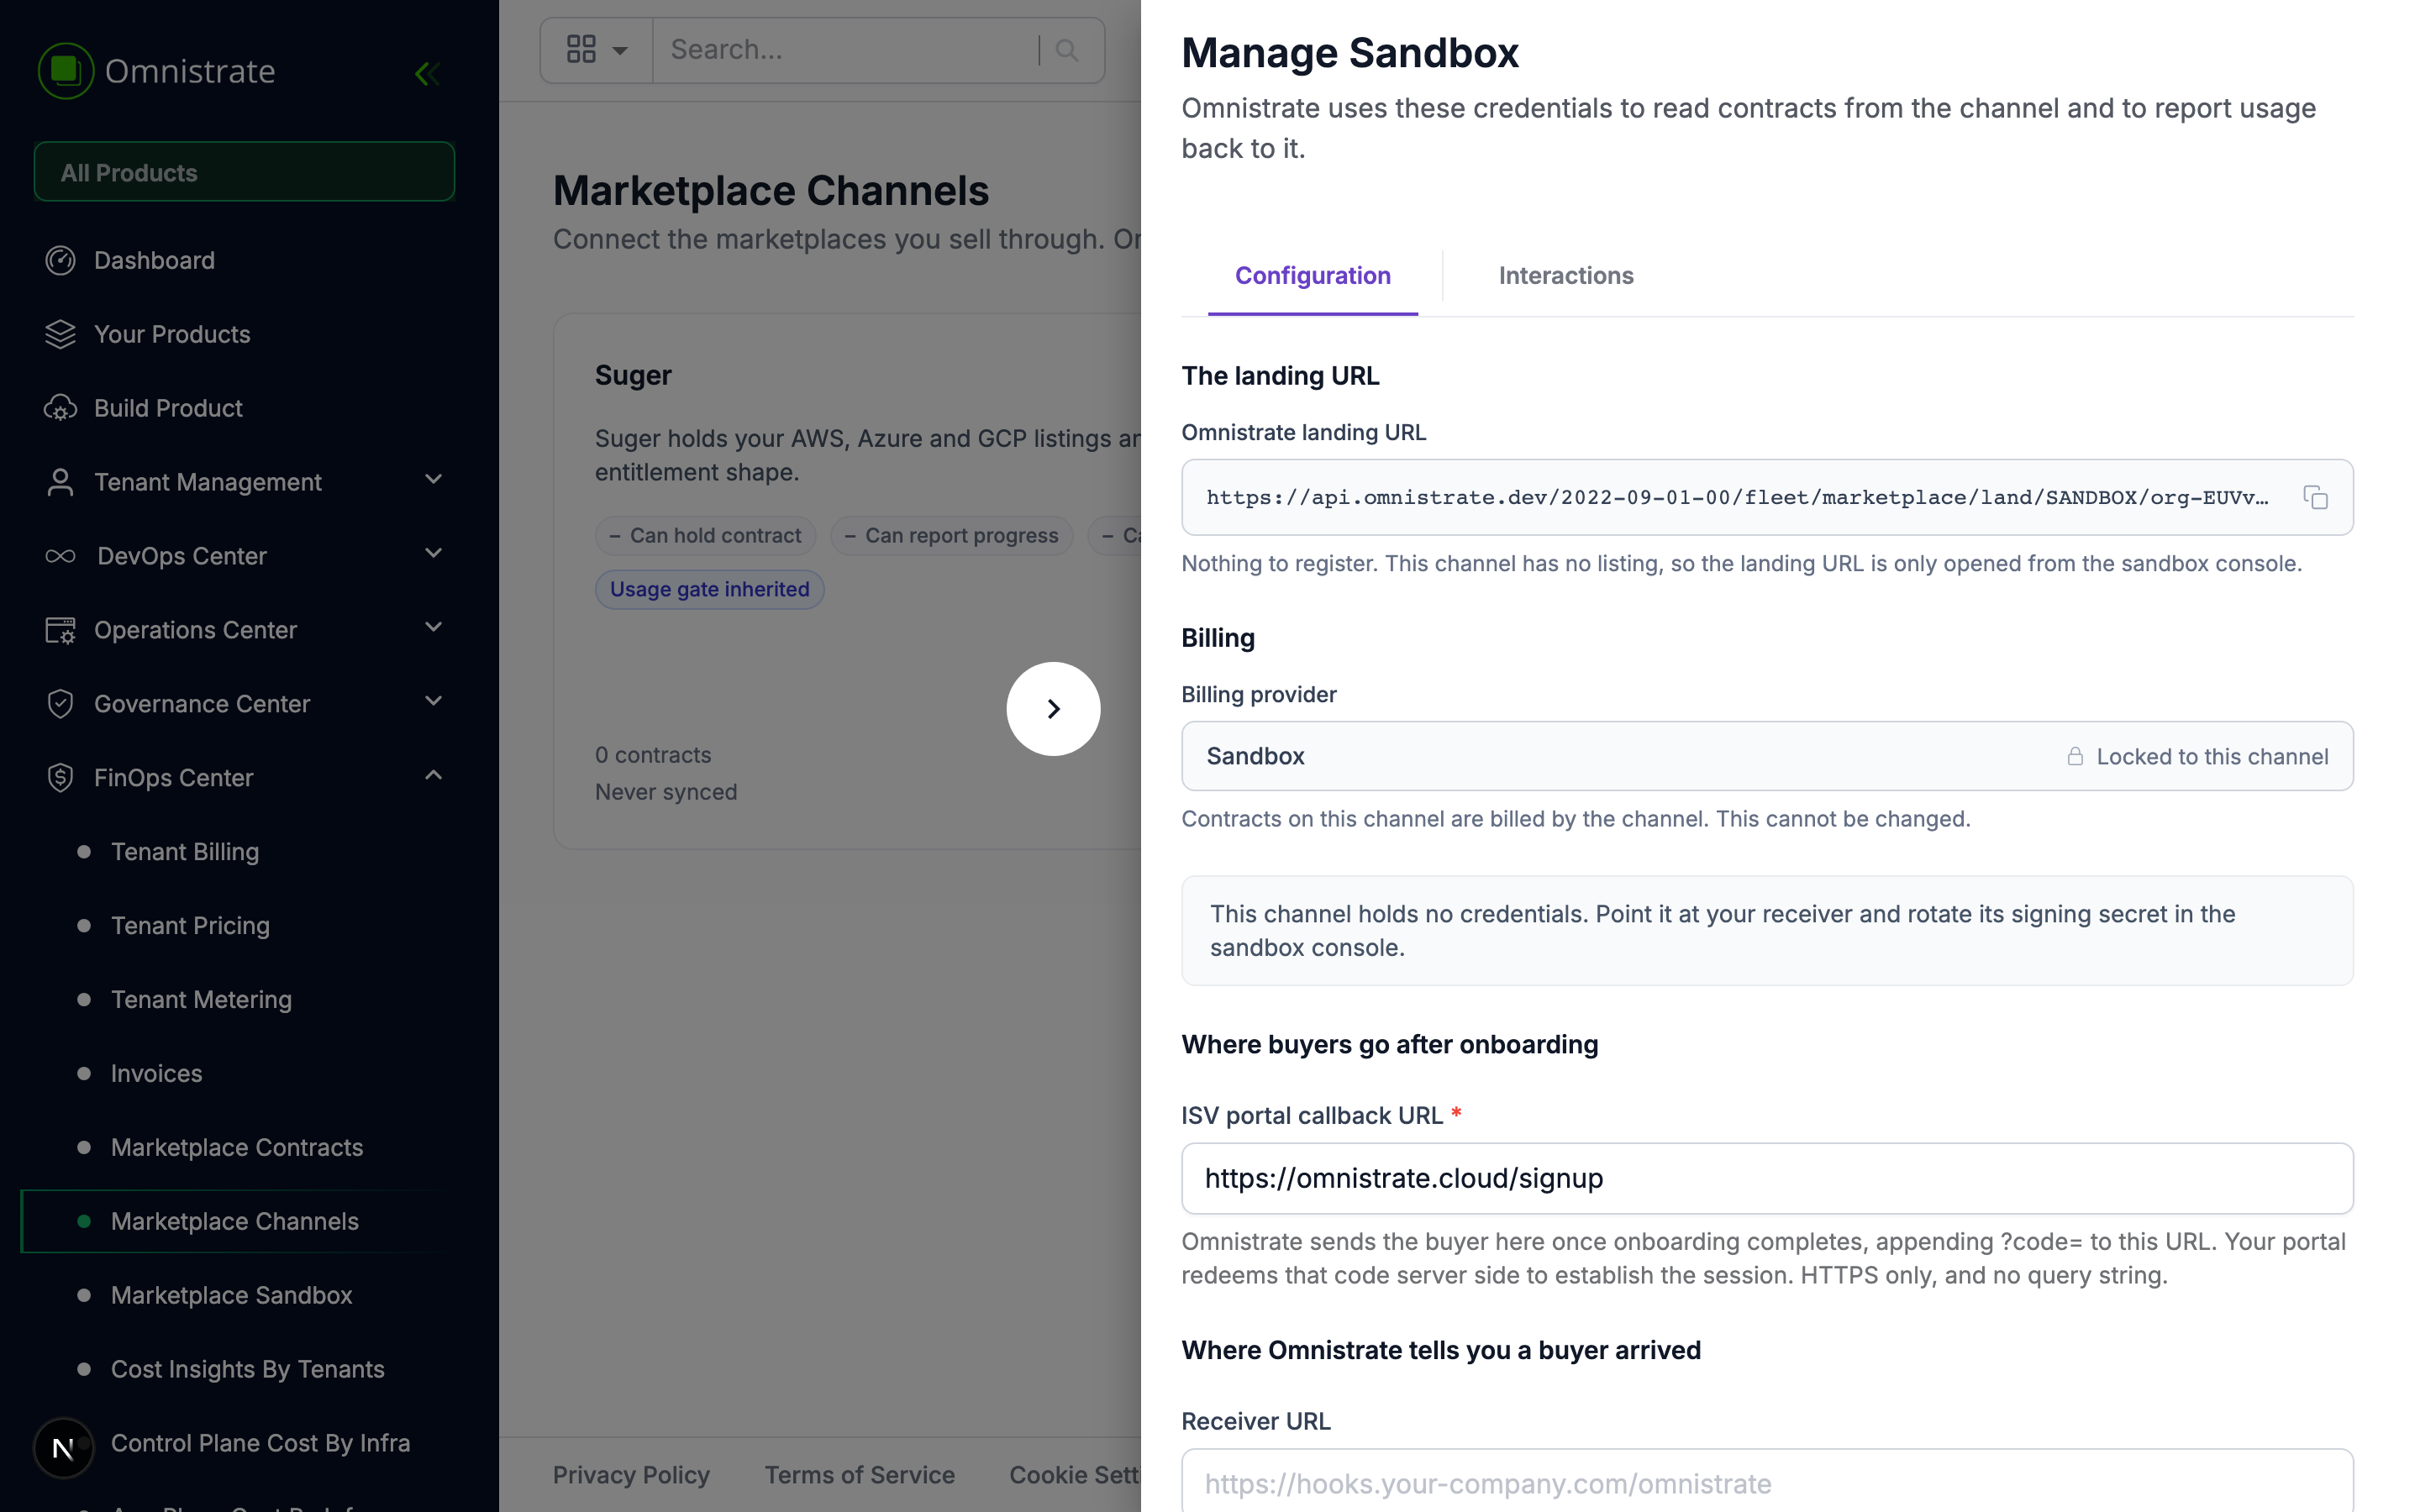This screenshot has width=2420, height=1512.
Task: Click the Your Products layers icon
Action: coord(60,334)
